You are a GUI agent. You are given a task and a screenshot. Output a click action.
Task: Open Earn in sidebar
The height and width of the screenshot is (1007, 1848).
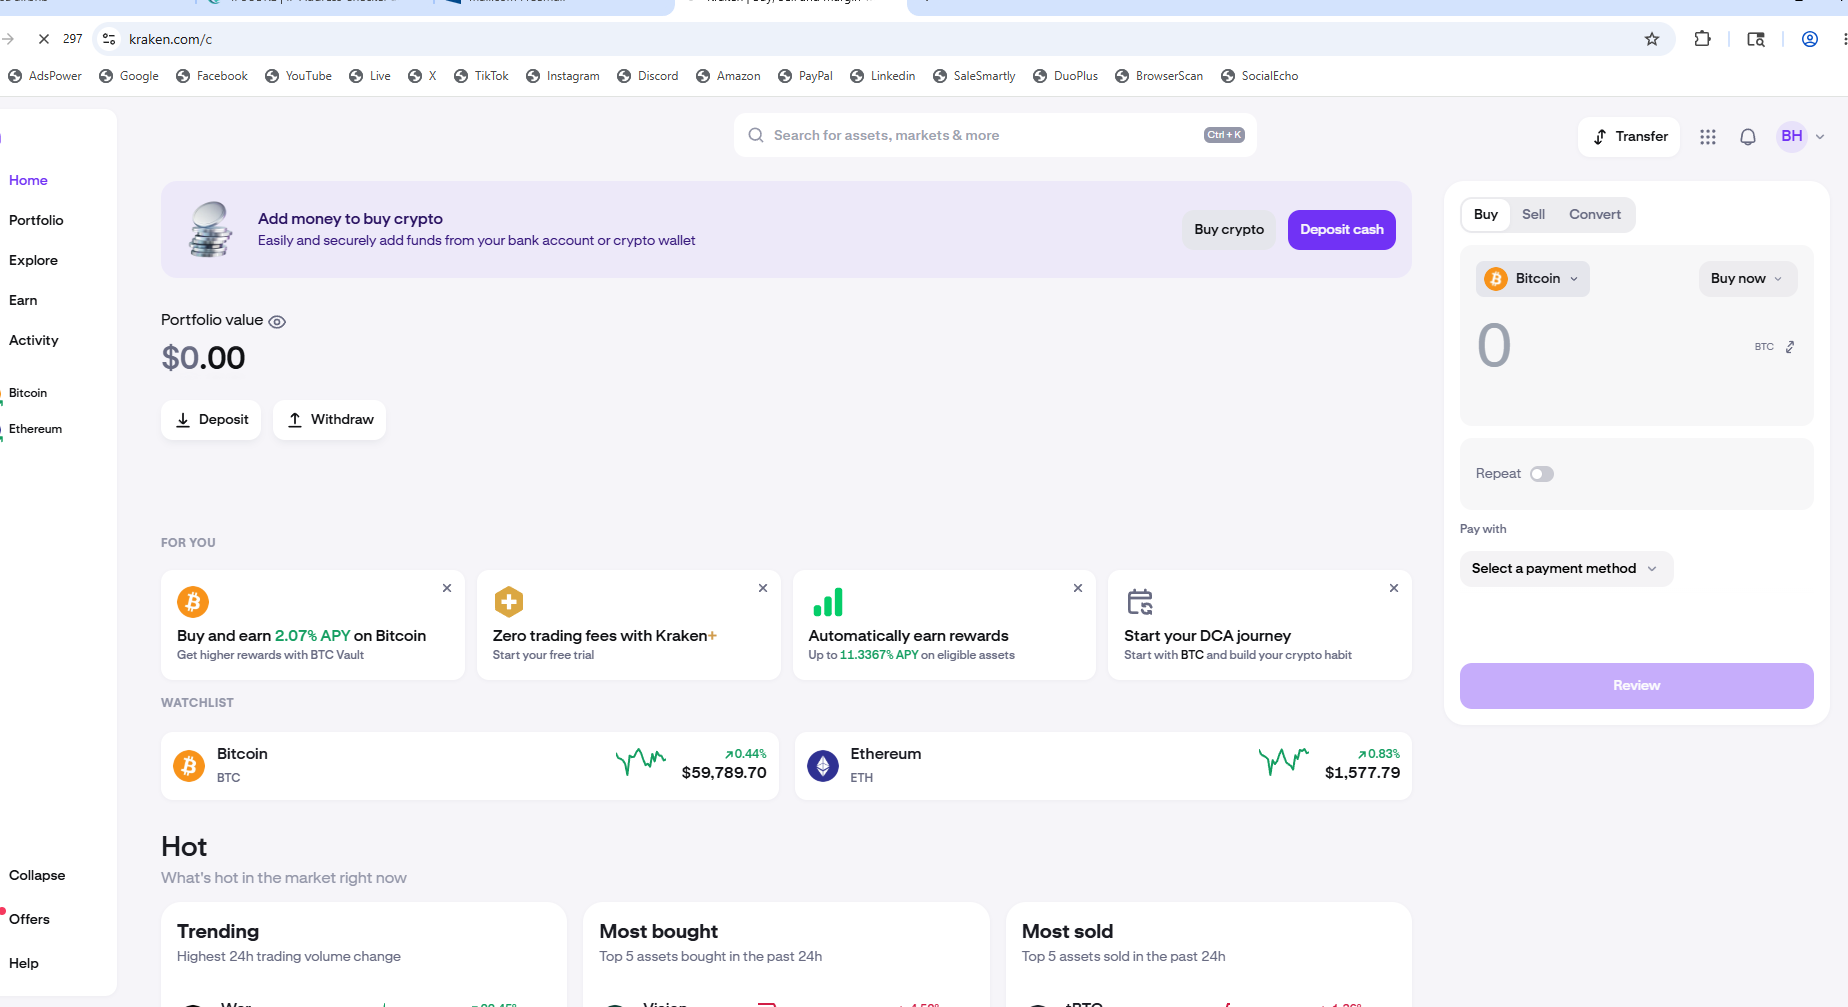[x=23, y=300]
